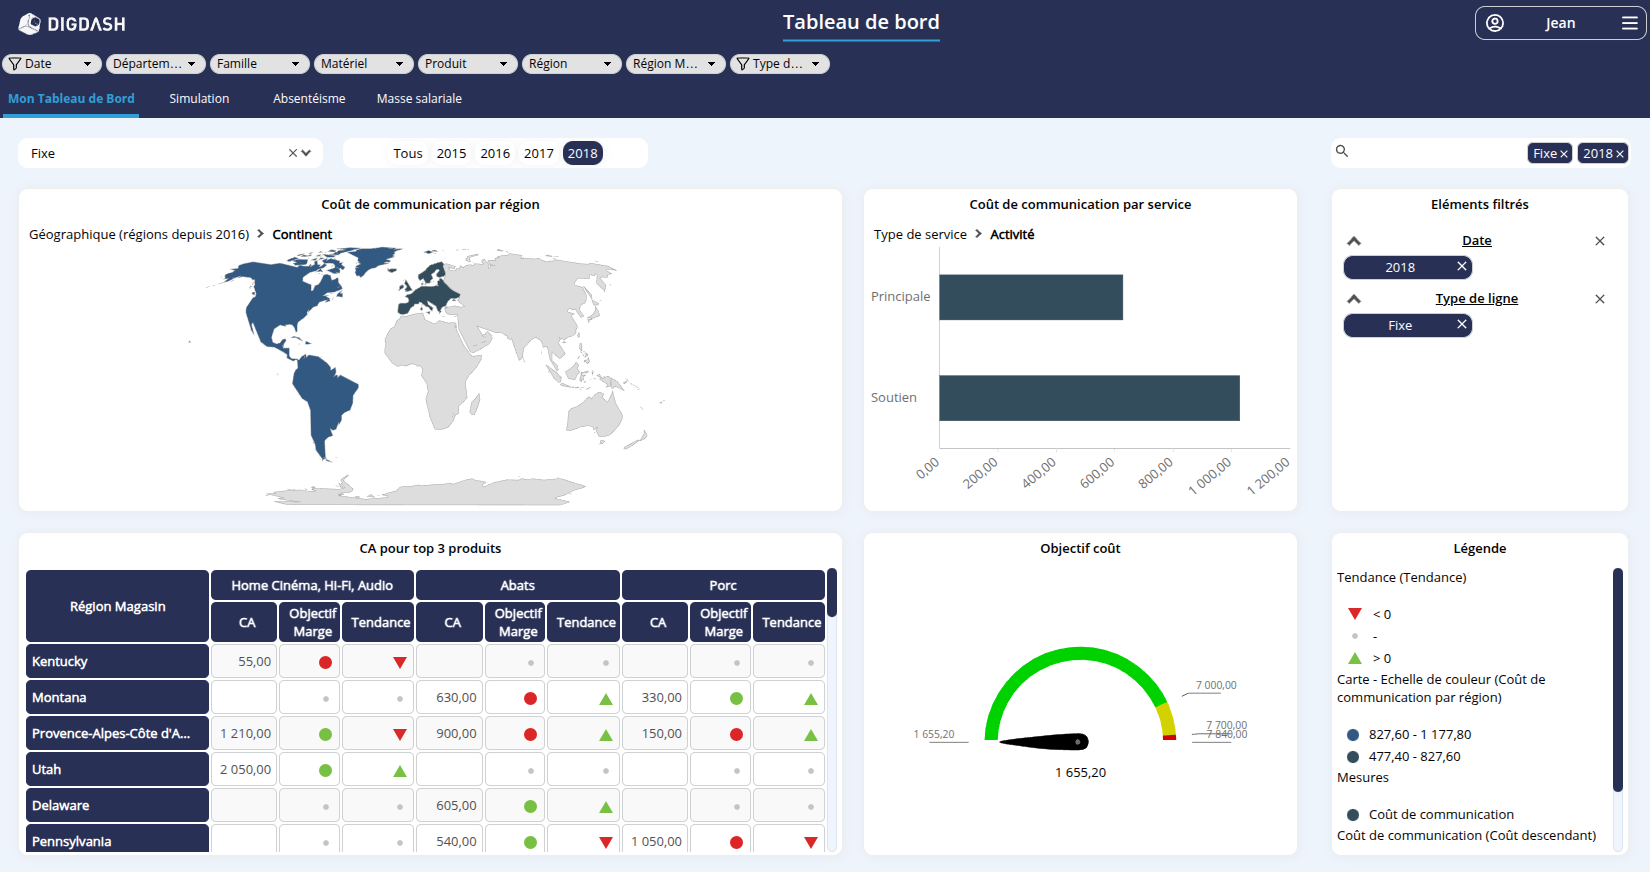1650x872 pixels.
Task: Open the hamburger menu next to Jean
Action: 1629,23
